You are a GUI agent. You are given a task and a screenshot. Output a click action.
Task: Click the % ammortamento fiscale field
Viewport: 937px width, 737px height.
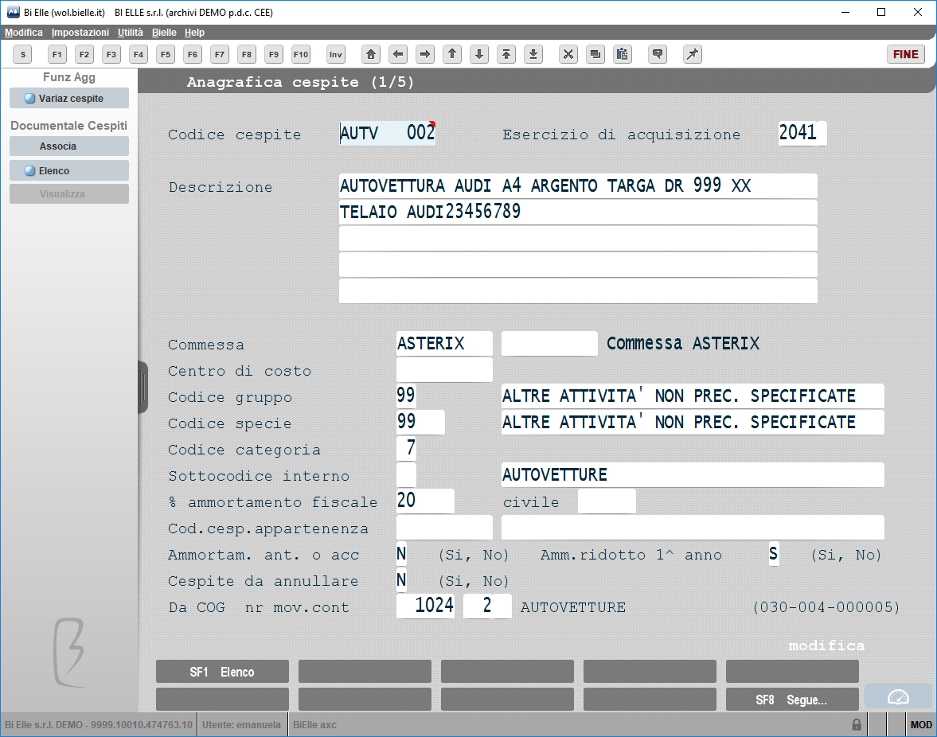pos(425,501)
